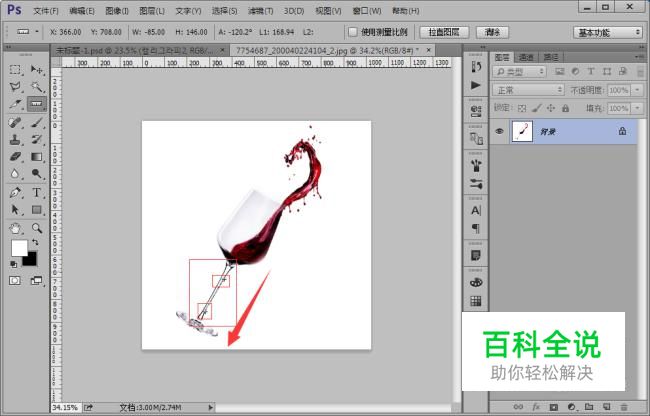Toggle lock image pixels
The image size is (650, 416).
[x=536, y=109]
